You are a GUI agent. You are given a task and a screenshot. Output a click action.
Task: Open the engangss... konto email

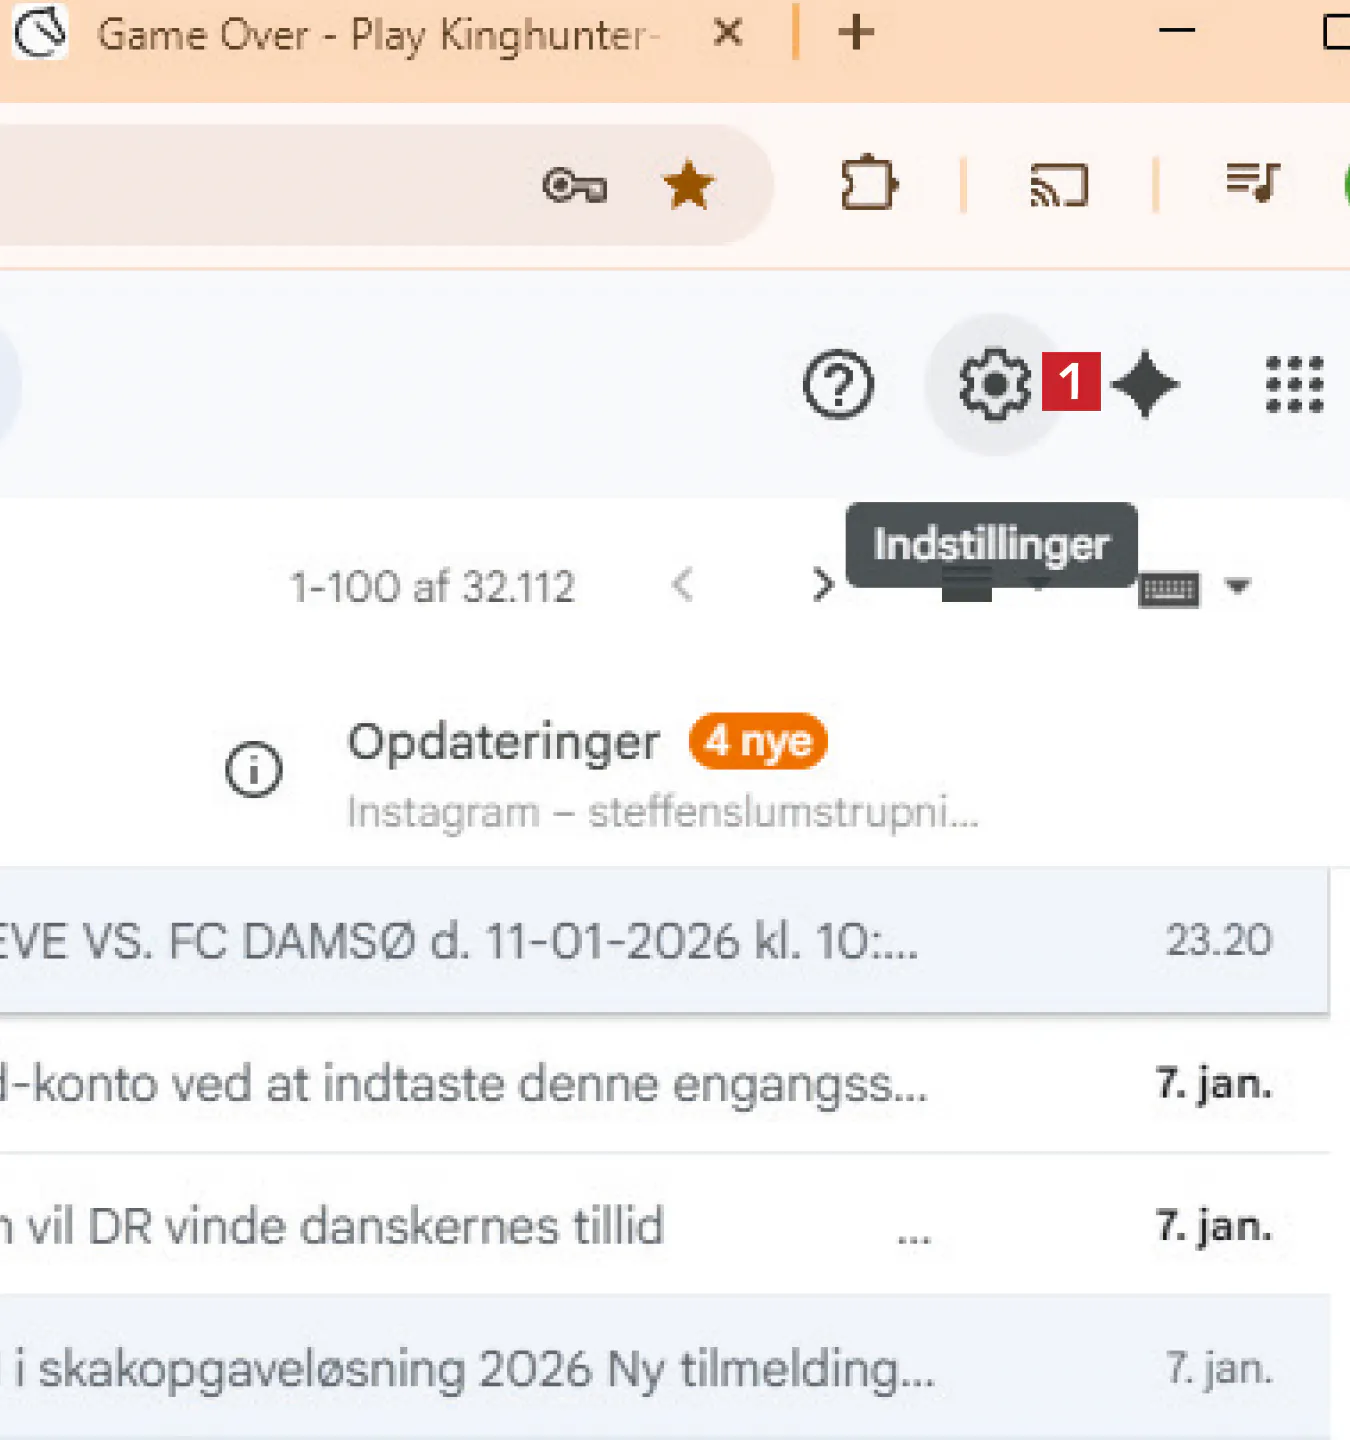click(664, 1084)
